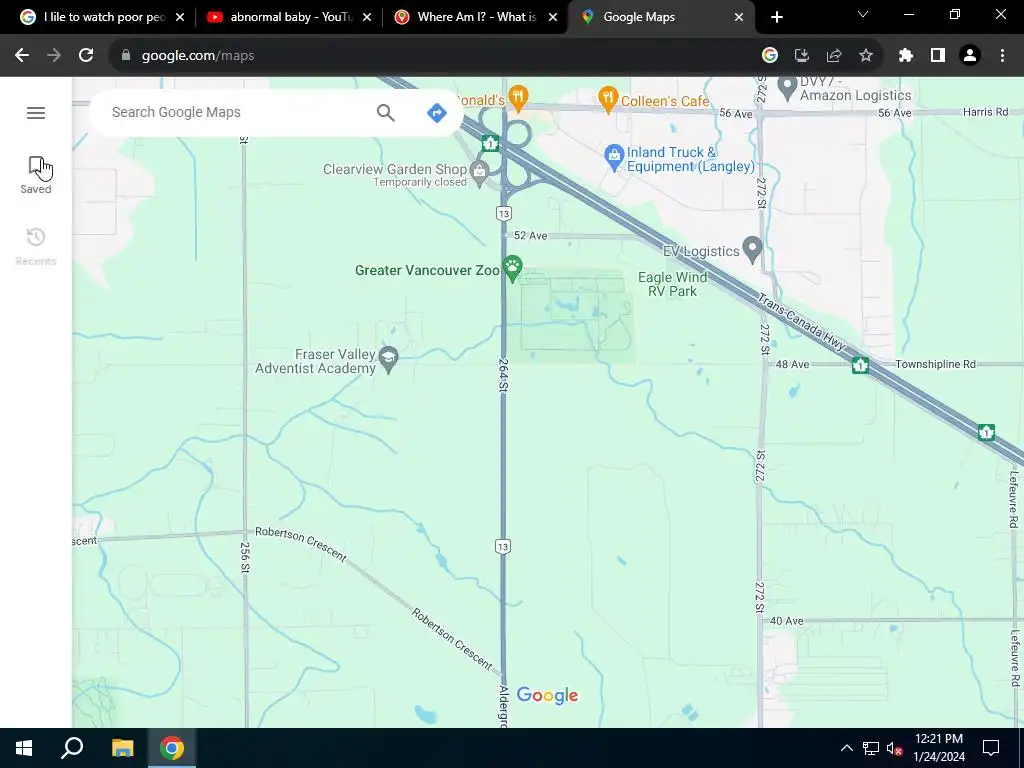Viewport: 1024px width, 768px height.
Task: Open Windows taskbar search
Action: pyautogui.click(x=72, y=748)
